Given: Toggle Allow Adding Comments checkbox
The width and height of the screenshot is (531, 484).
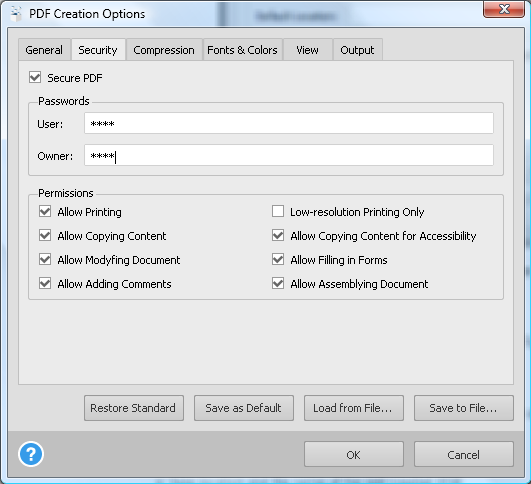Looking at the screenshot, I should (x=45, y=283).
